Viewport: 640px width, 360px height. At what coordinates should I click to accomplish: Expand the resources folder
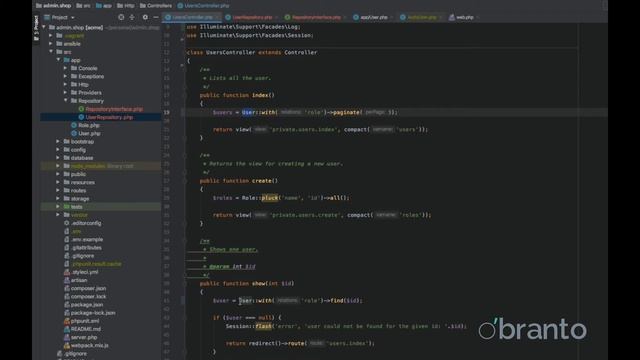coord(58,182)
